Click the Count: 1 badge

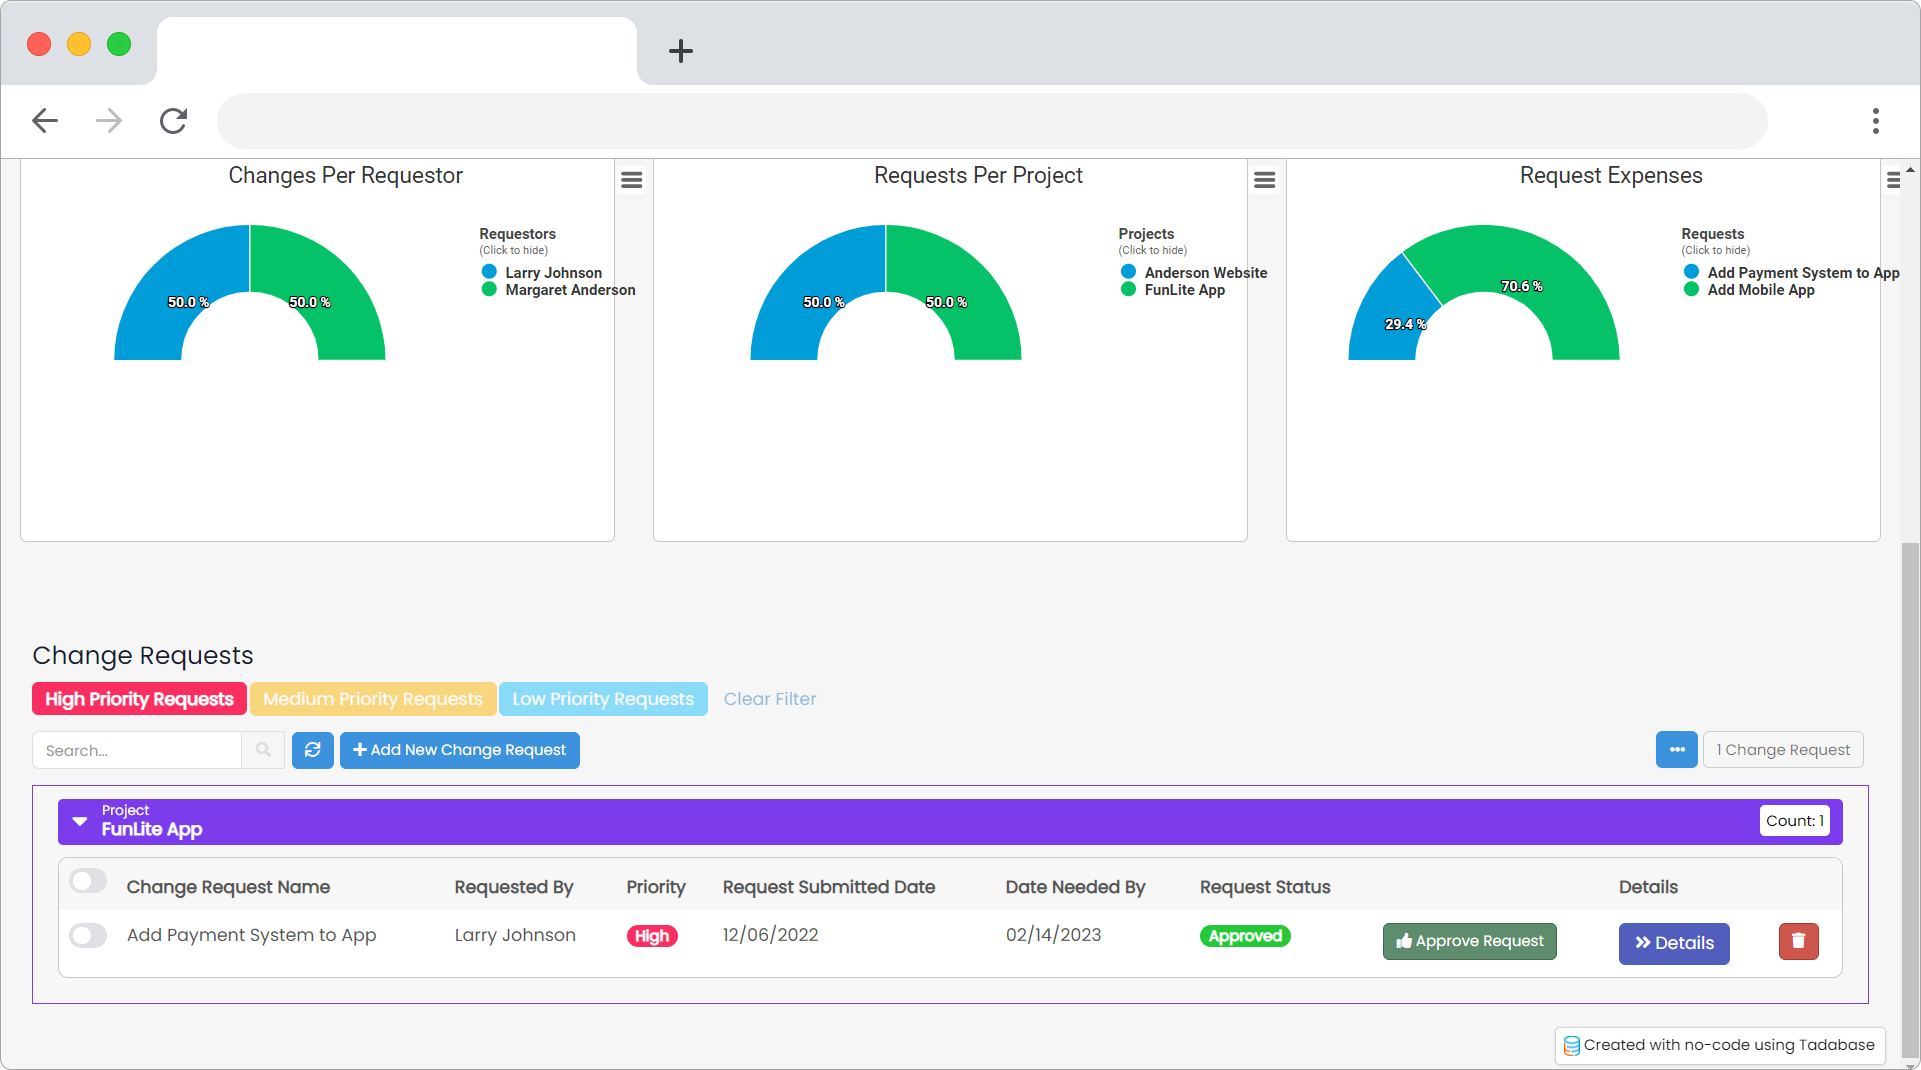[x=1794, y=821]
